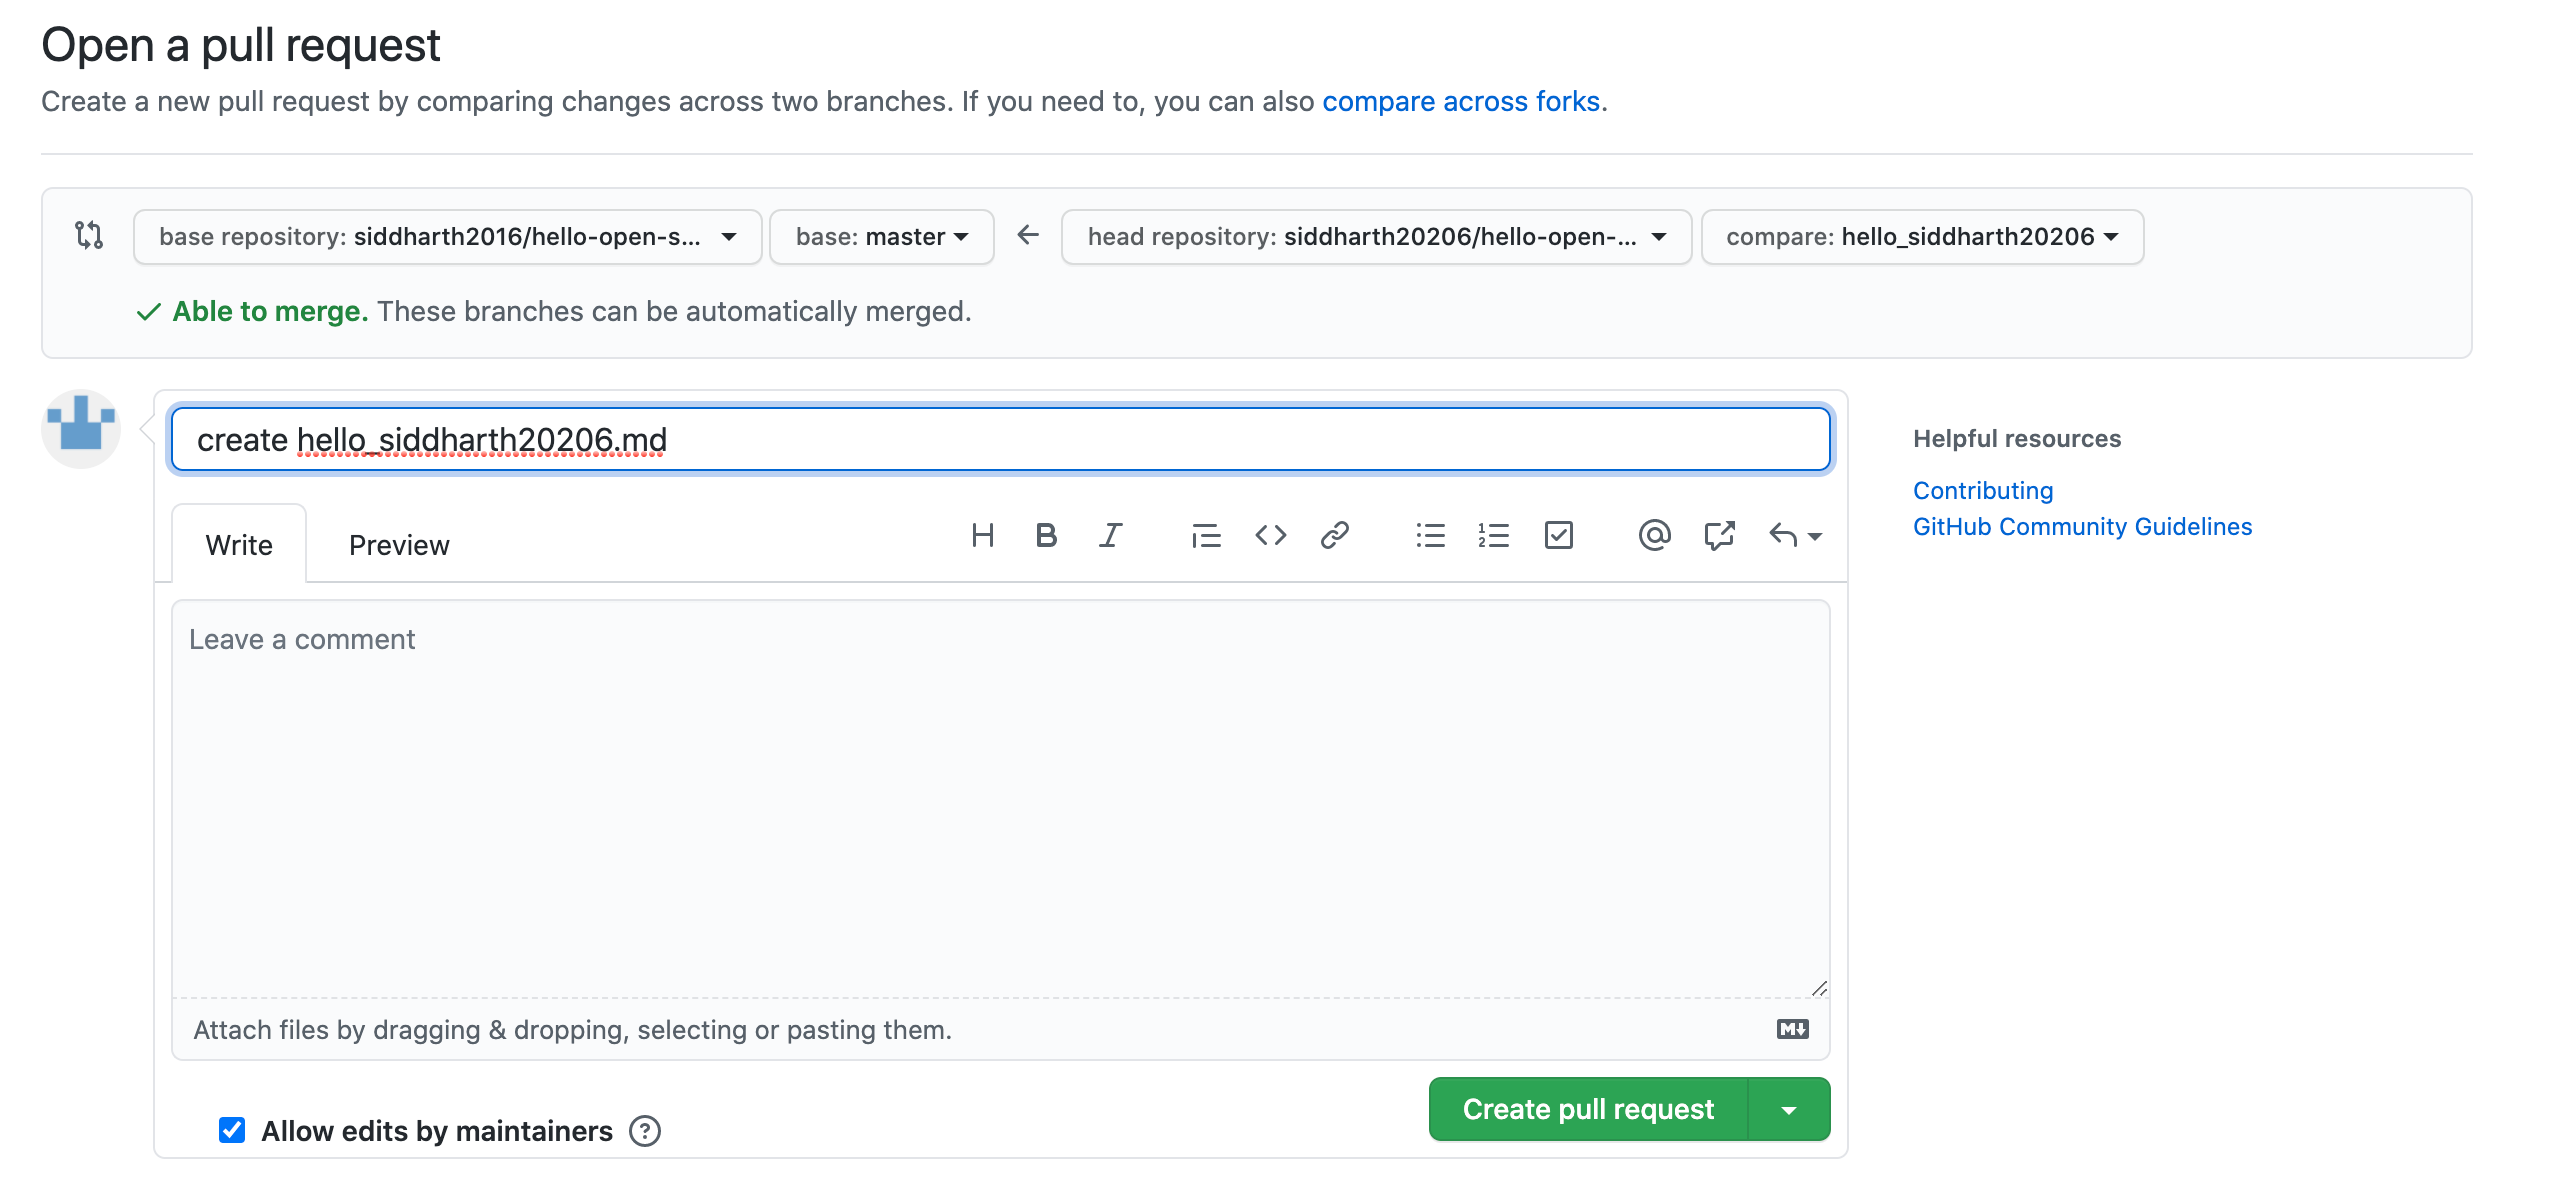2554x1188 pixels.
Task: Click the compare branches swap icon
Action: tap(89, 235)
